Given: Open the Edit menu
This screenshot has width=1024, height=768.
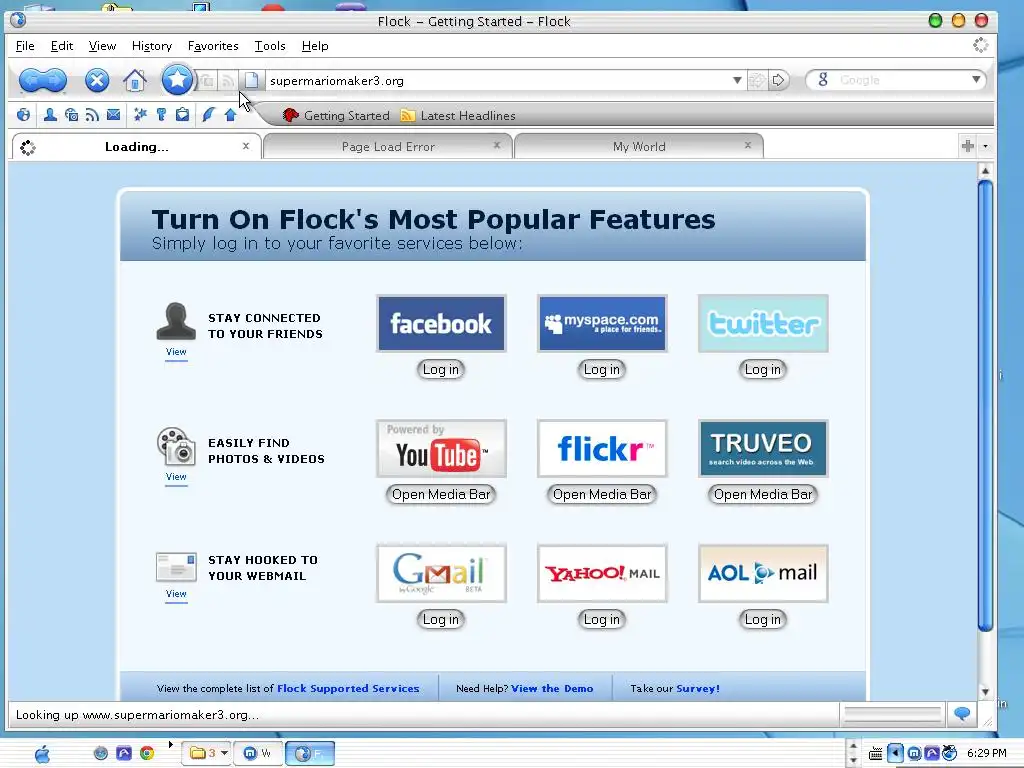Looking at the screenshot, I should pyautogui.click(x=62, y=46).
